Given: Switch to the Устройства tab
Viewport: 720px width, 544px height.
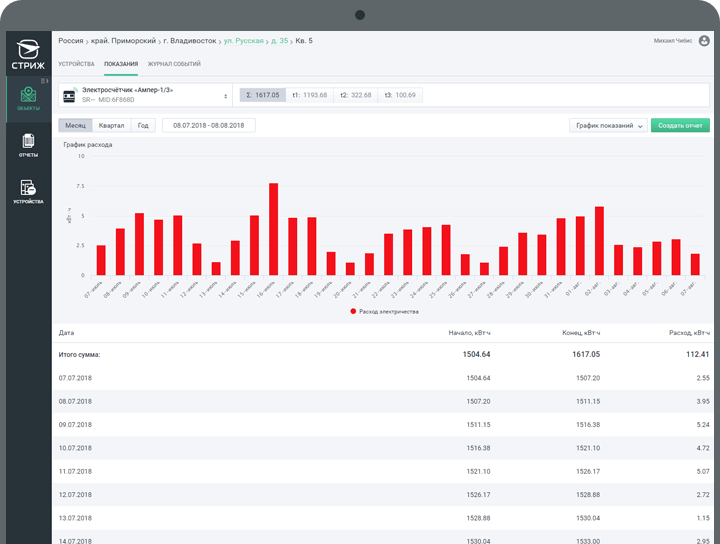Looking at the screenshot, I should click(x=77, y=64).
